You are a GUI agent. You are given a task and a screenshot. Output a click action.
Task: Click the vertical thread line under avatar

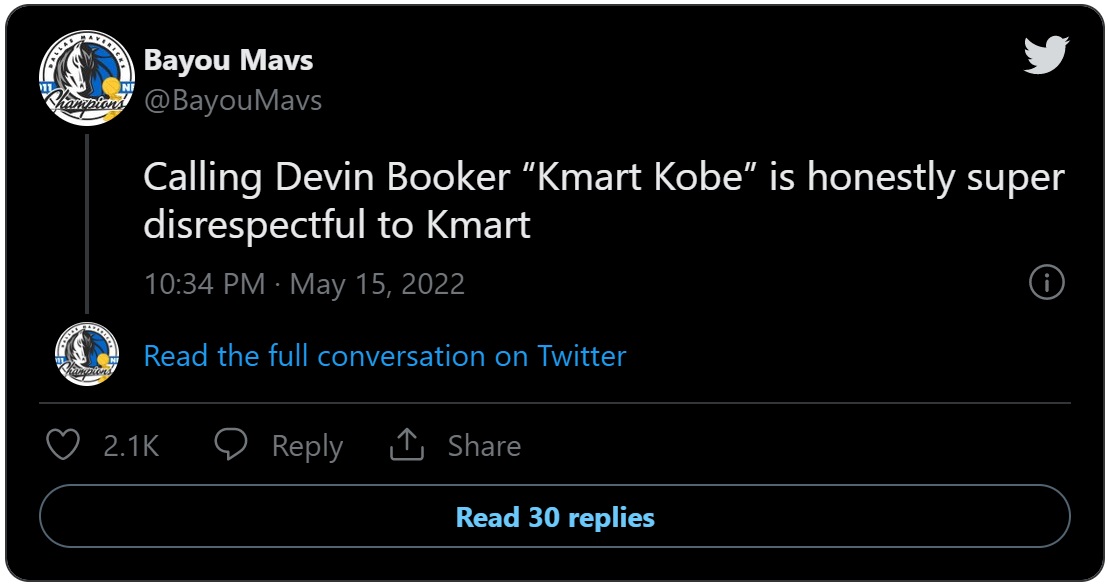pos(87,223)
